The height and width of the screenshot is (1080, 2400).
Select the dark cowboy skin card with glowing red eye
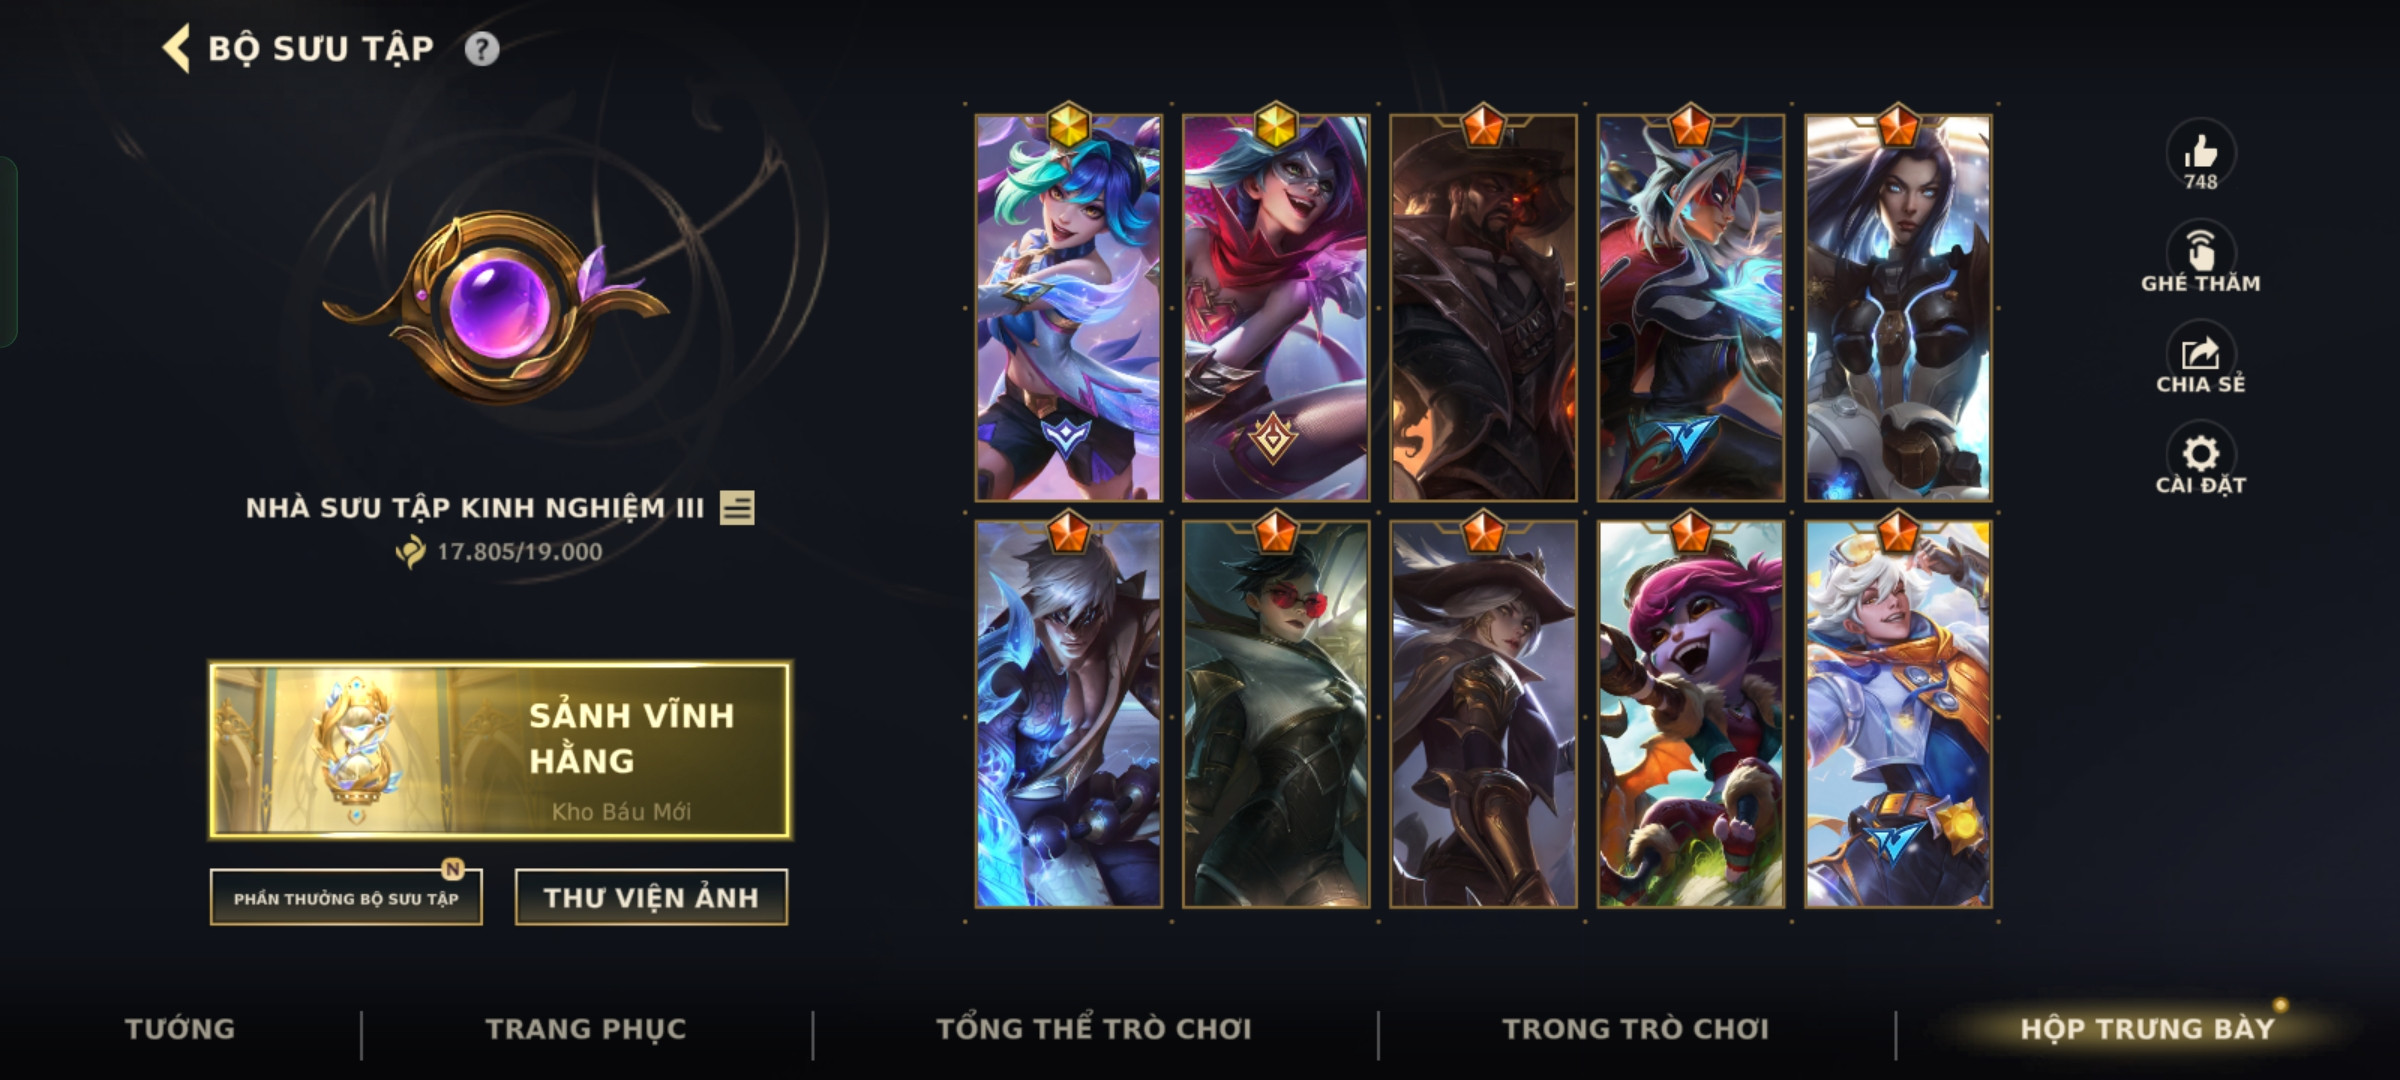(x=1483, y=308)
